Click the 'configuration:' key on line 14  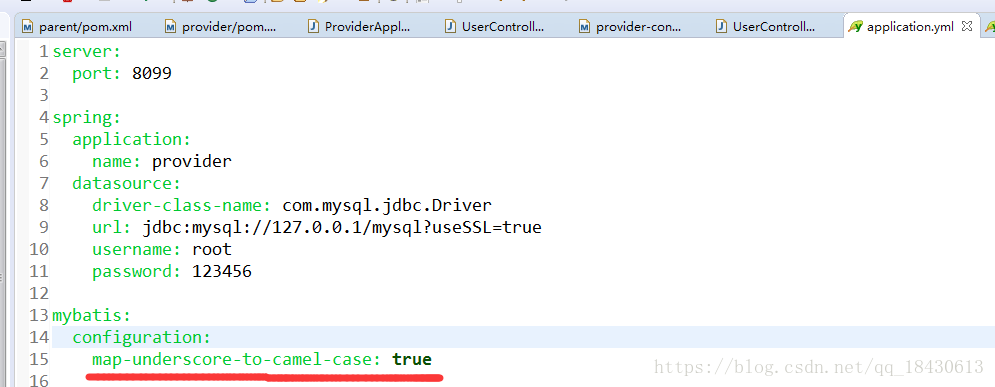[x=142, y=337]
